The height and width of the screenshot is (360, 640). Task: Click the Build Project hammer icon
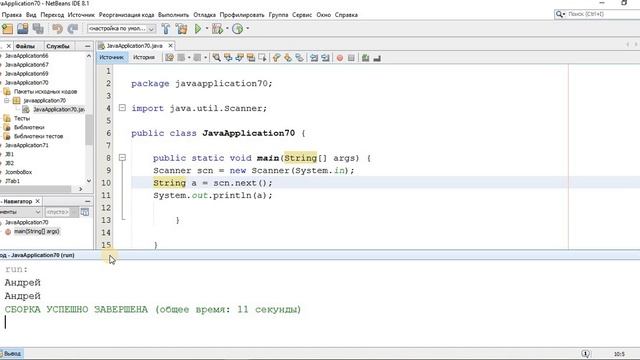[x=166, y=29]
